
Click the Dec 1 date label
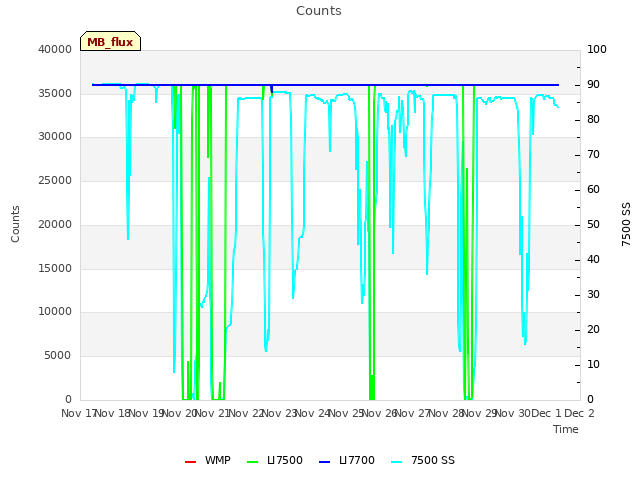[546, 413]
